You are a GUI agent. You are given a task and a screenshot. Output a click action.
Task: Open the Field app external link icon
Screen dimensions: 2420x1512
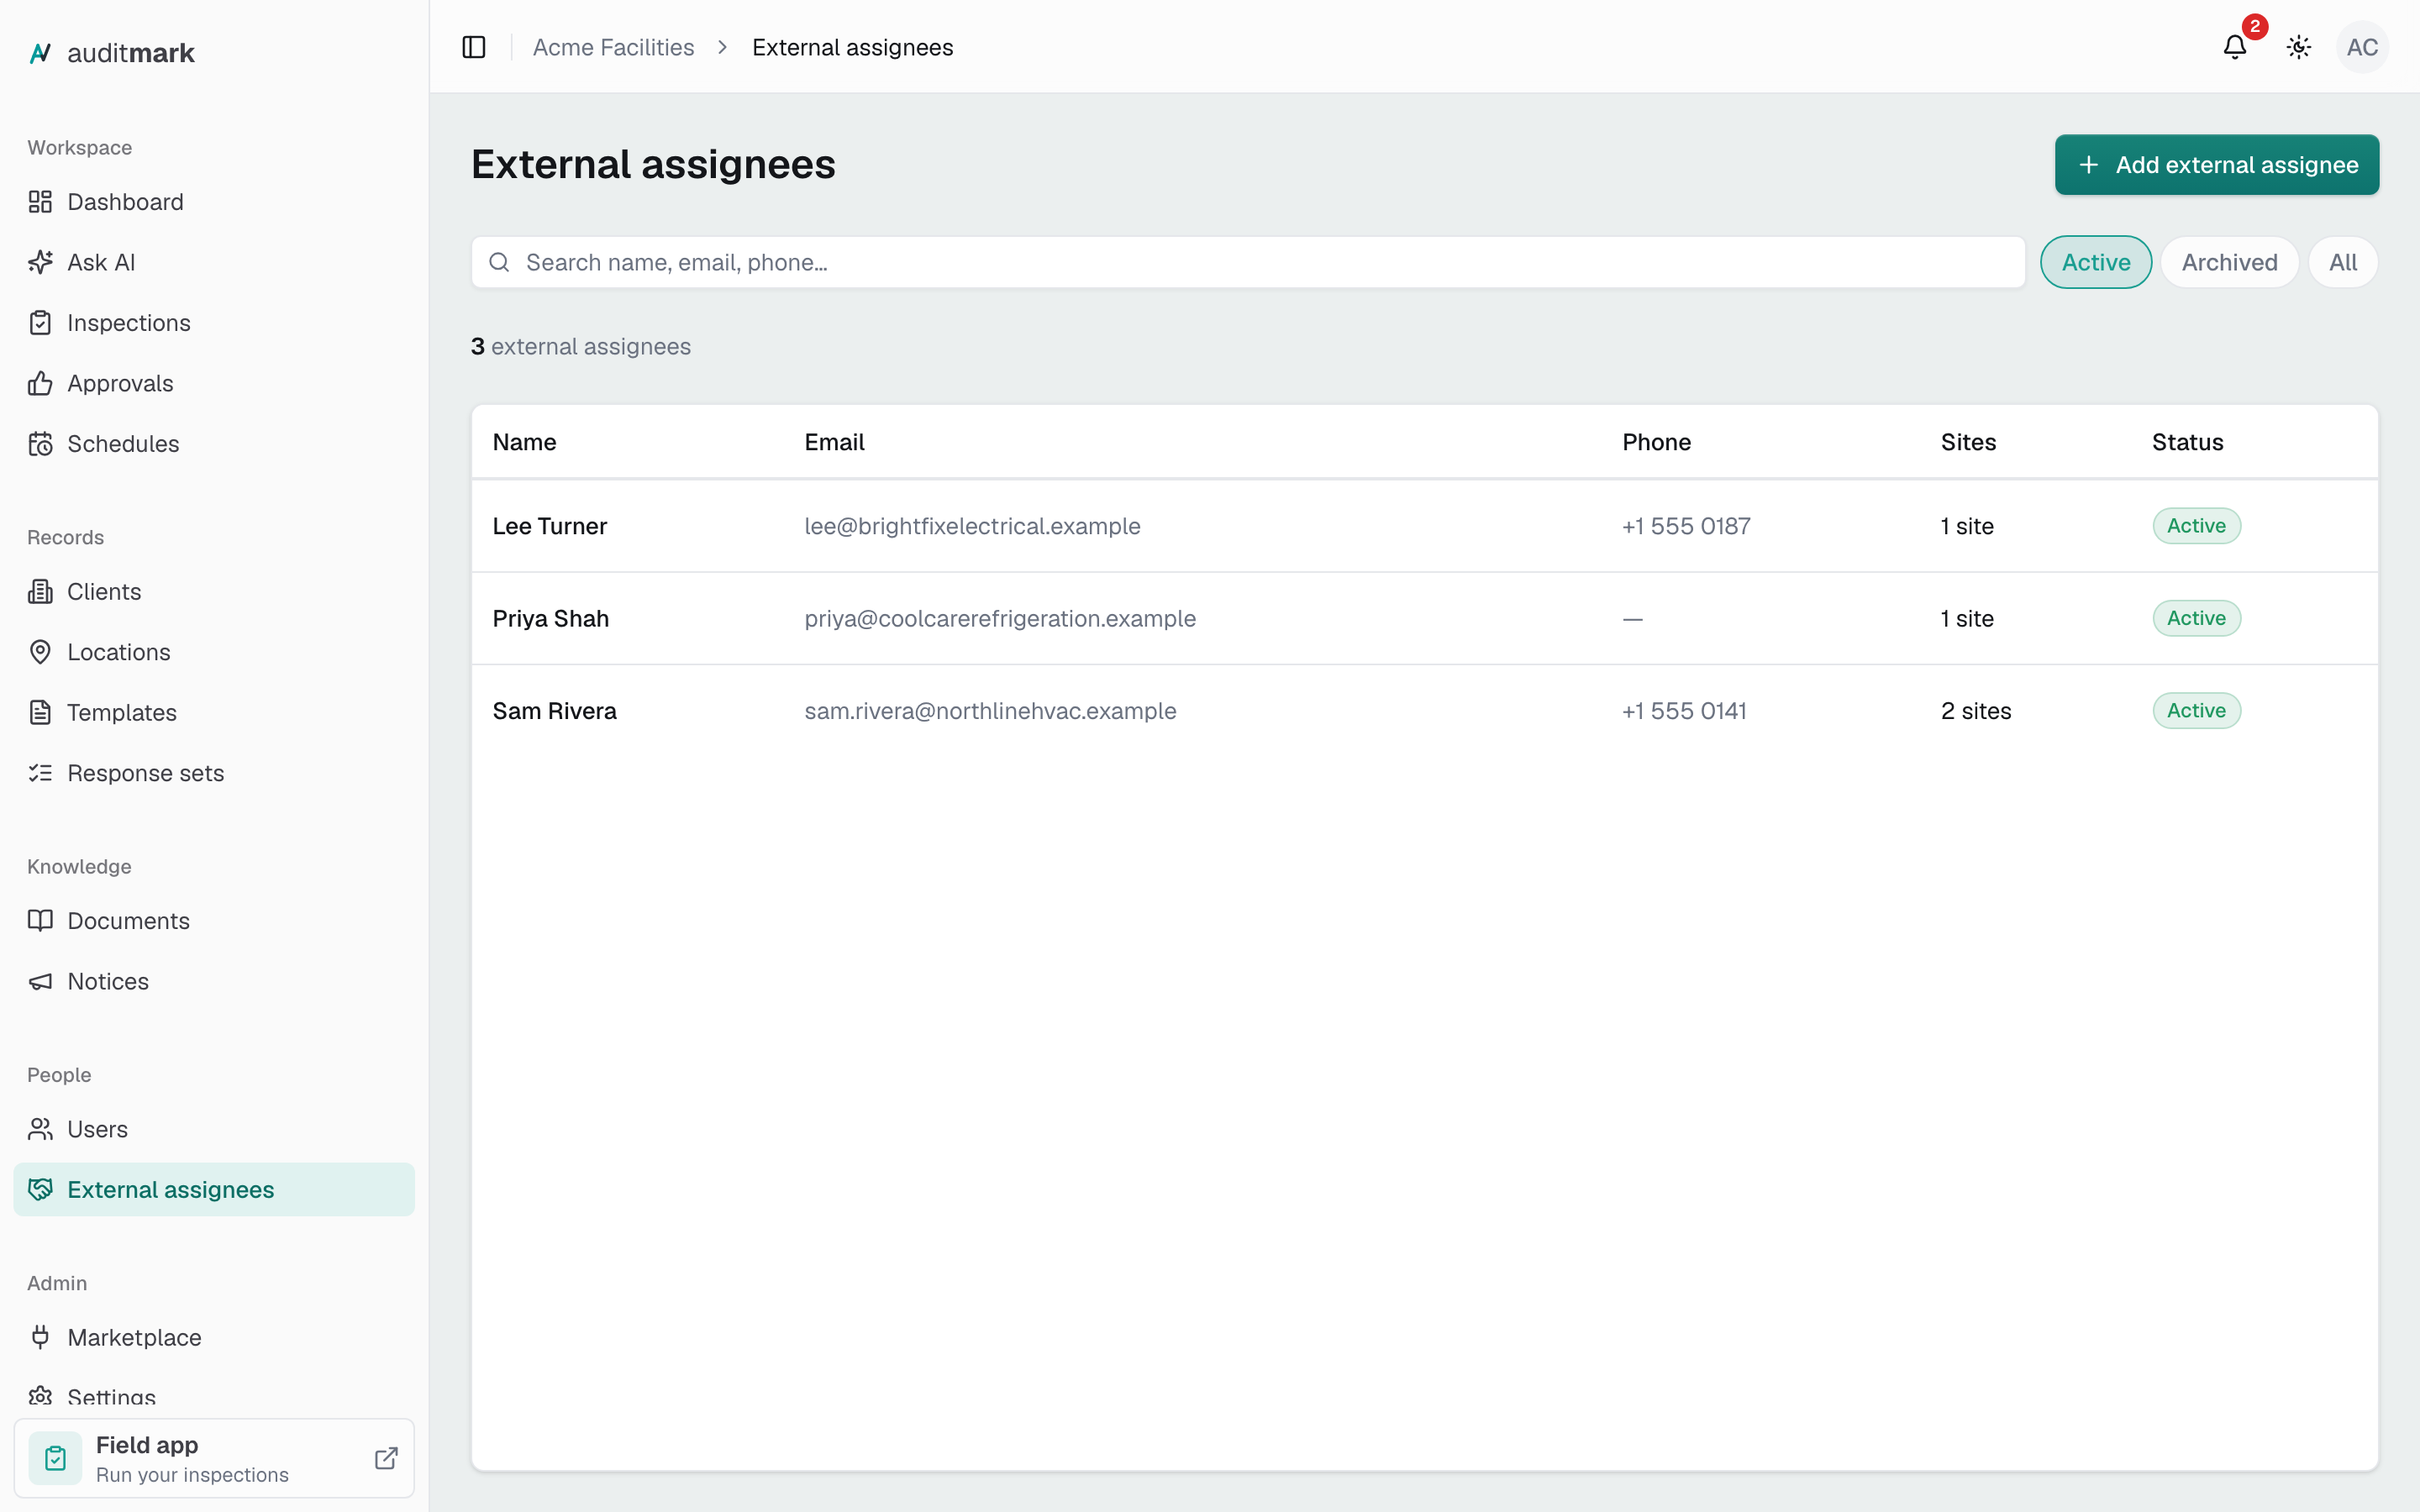(x=386, y=1458)
